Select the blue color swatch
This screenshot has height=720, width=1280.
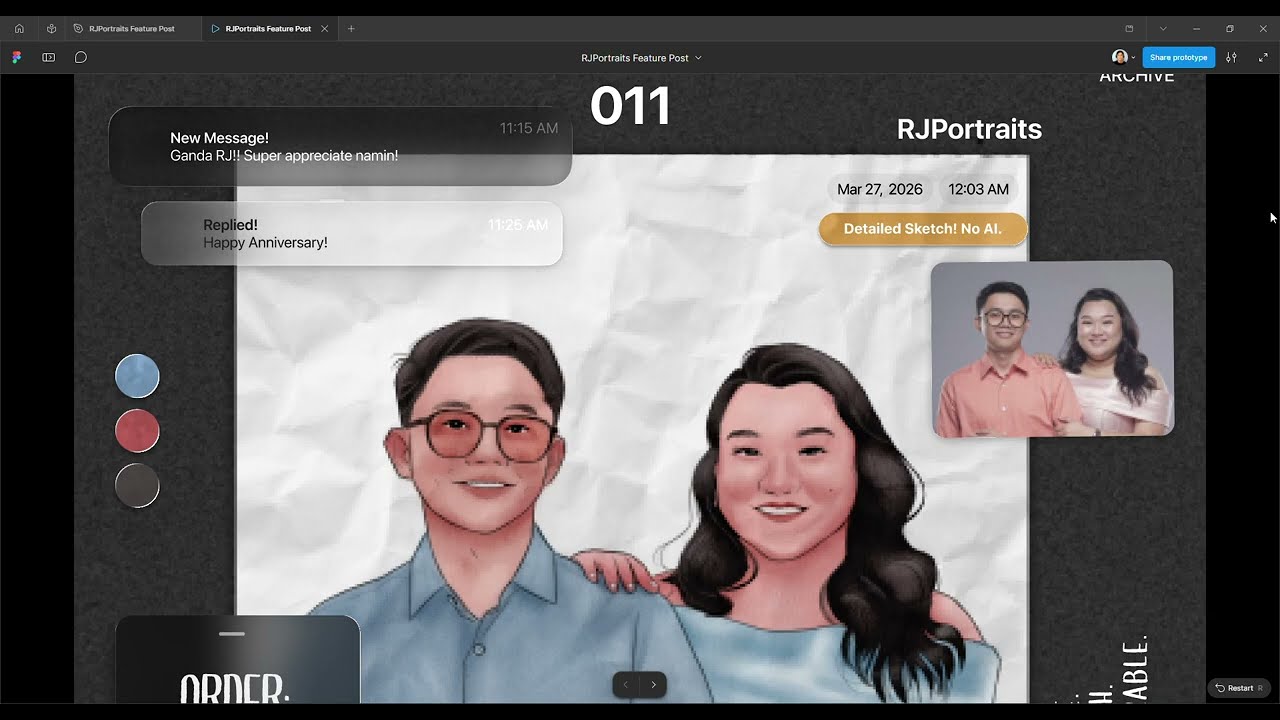coord(137,376)
